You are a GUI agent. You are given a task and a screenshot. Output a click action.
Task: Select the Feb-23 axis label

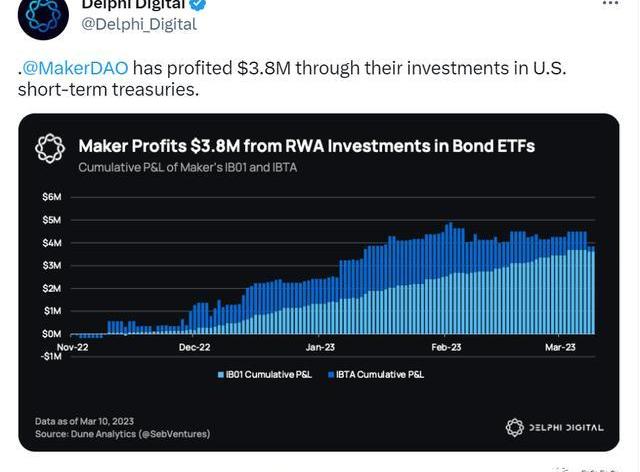447,348
